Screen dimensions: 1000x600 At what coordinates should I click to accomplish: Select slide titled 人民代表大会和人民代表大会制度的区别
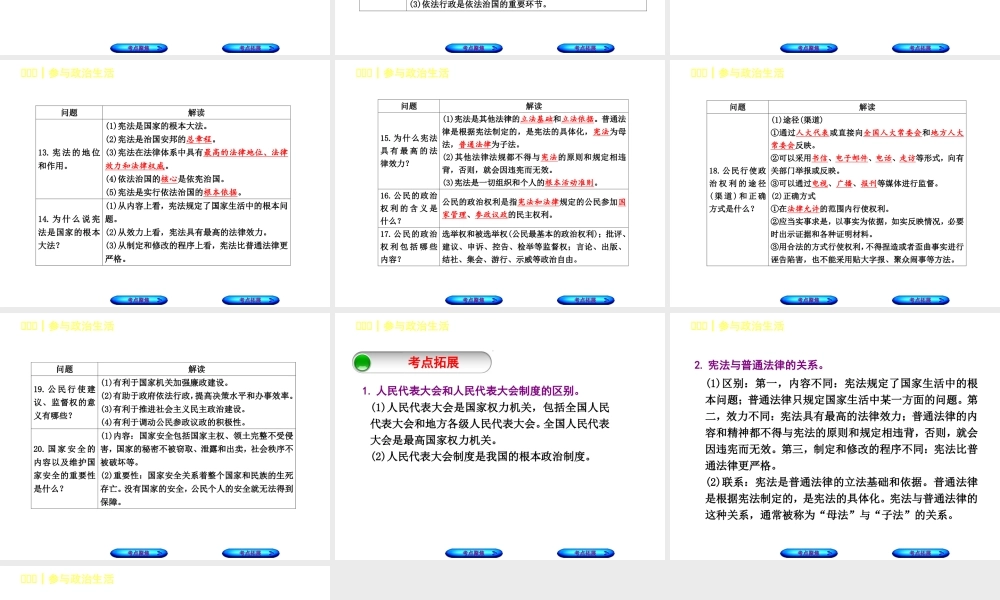pos(500,436)
